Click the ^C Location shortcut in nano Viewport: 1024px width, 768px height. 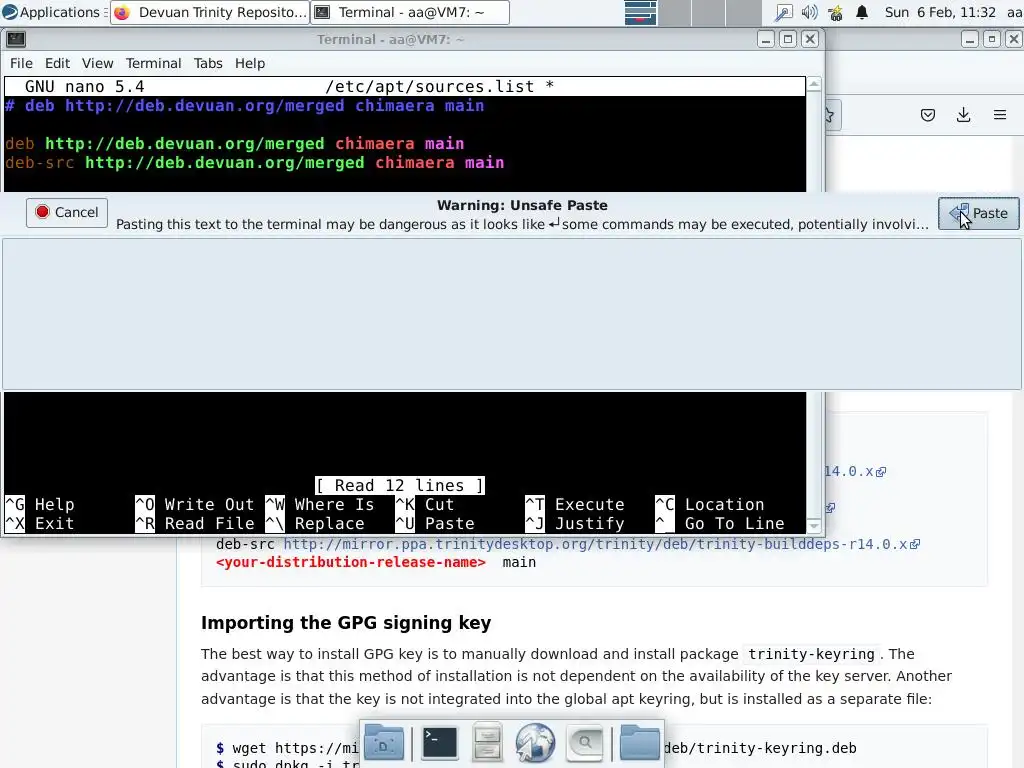coord(710,504)
